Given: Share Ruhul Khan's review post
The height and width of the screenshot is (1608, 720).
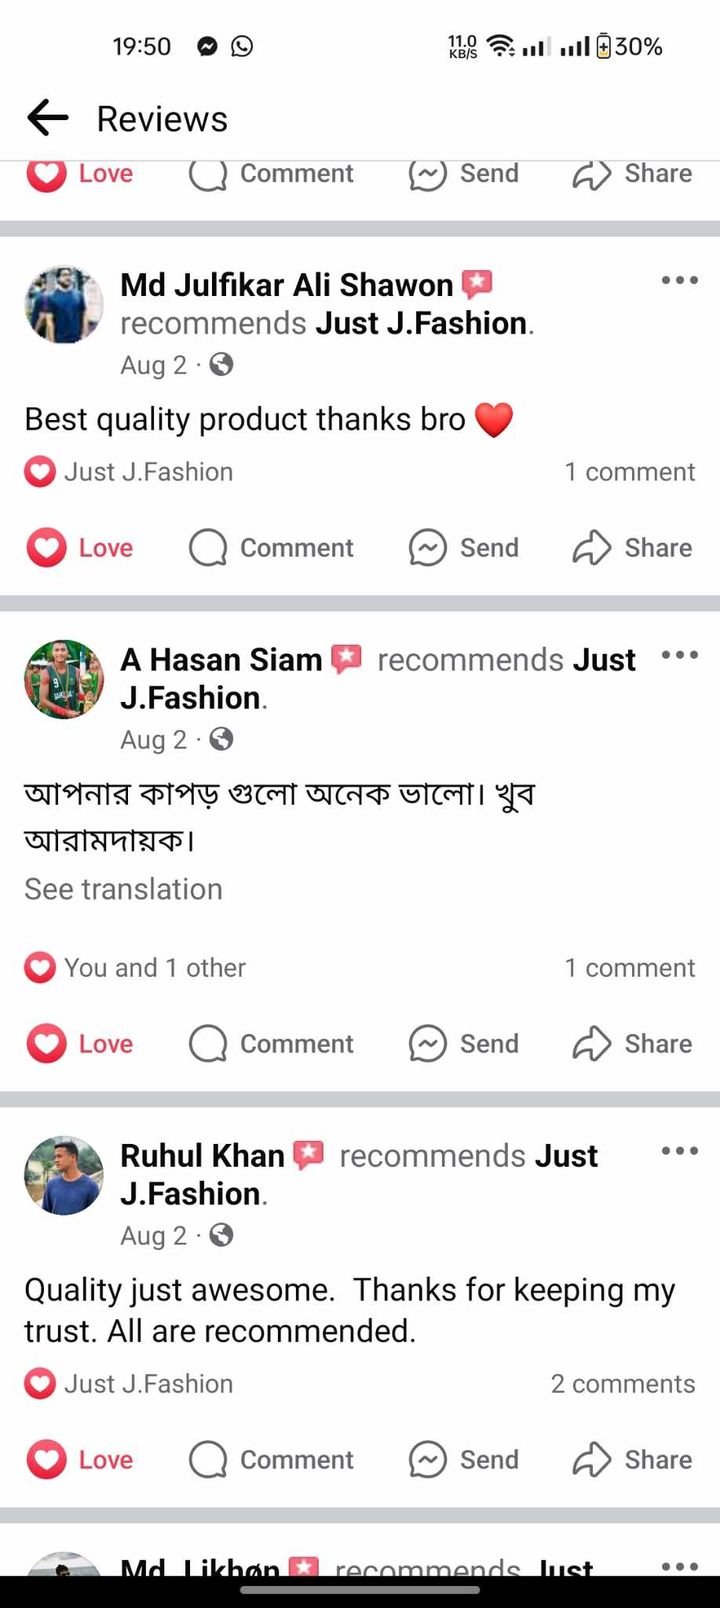Looking at the screenshot, I should point(632,1460).
